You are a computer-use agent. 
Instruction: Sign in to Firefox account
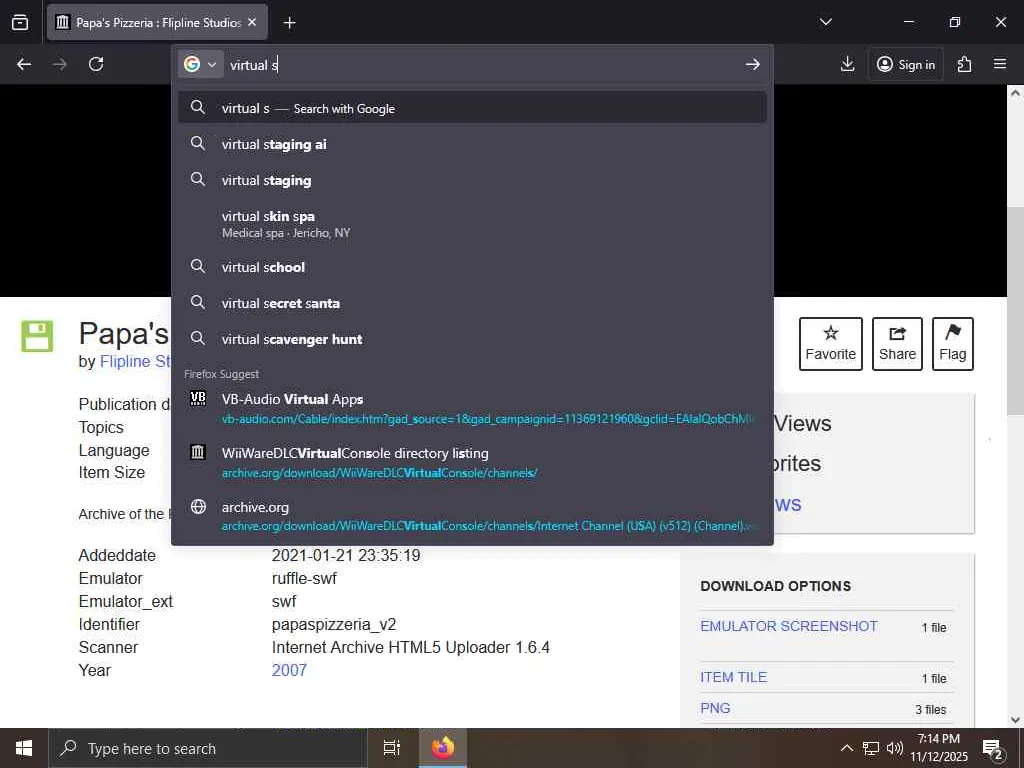pos(906,64)
